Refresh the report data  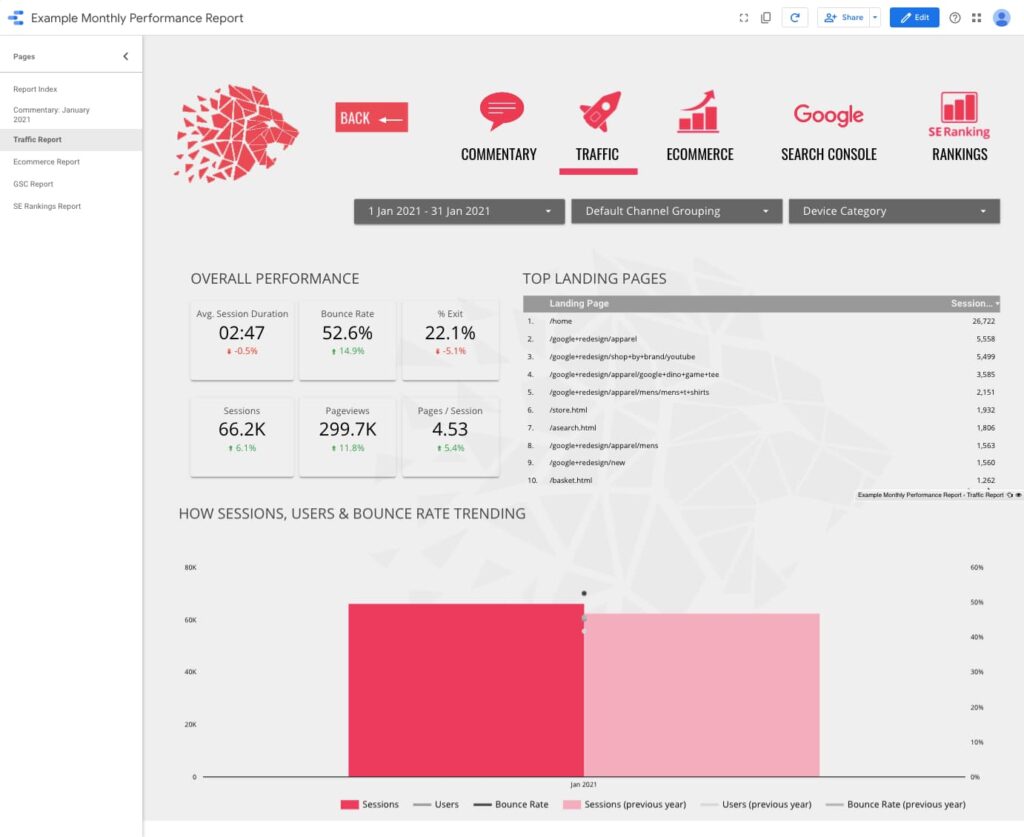(795, 18)
